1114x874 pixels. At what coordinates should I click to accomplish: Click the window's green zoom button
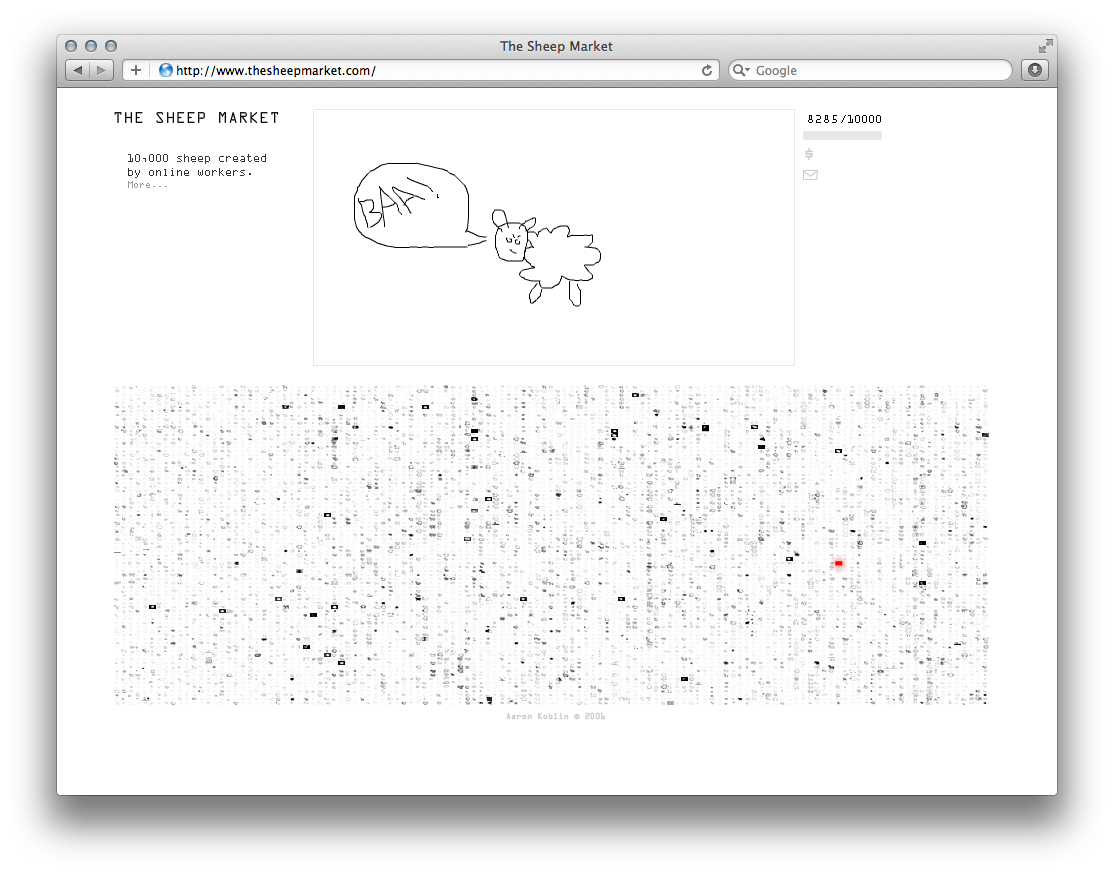point(111,46)
